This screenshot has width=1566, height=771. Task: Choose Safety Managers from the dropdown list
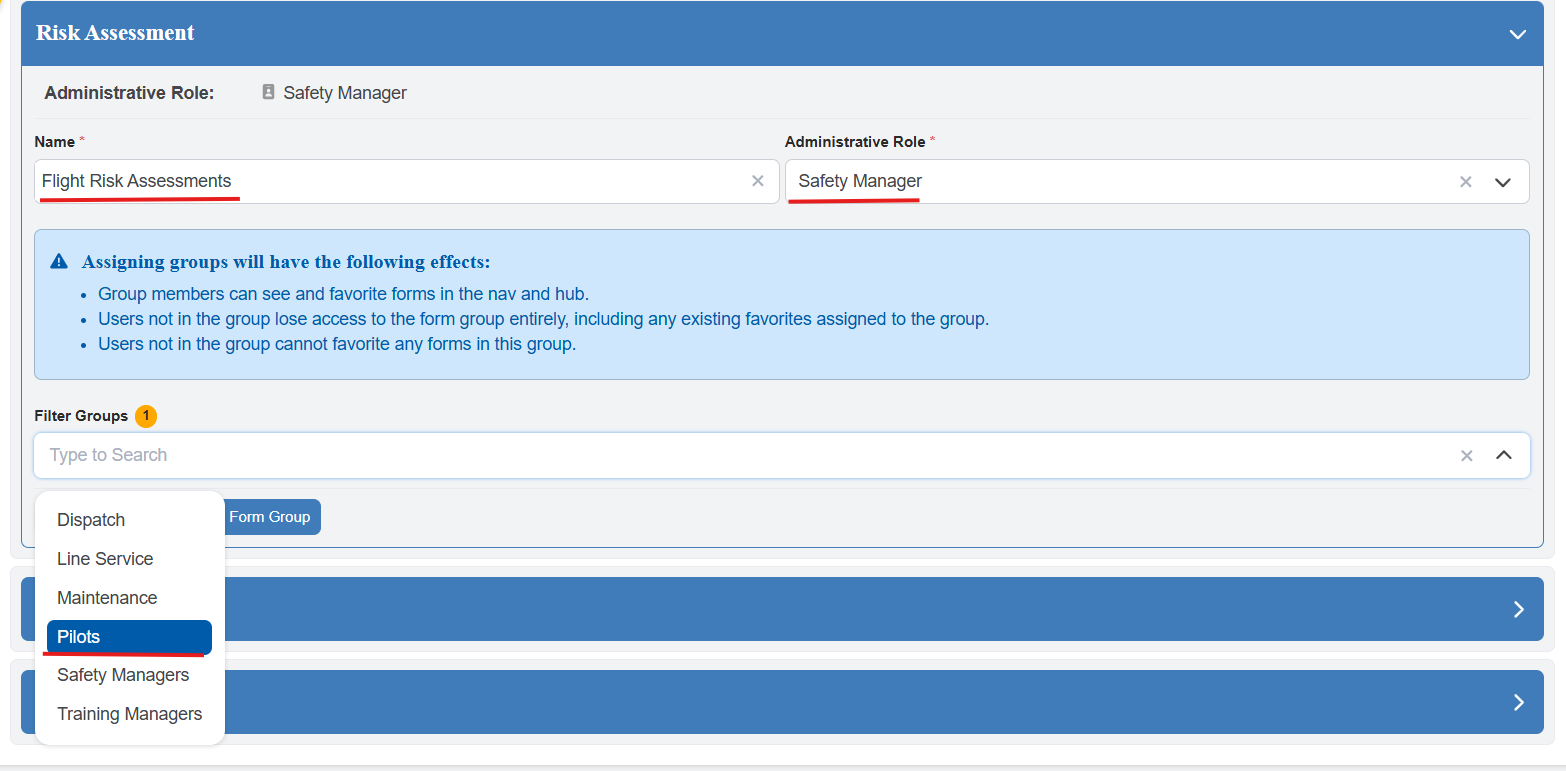pyautogui.click(x=123, y=675)
